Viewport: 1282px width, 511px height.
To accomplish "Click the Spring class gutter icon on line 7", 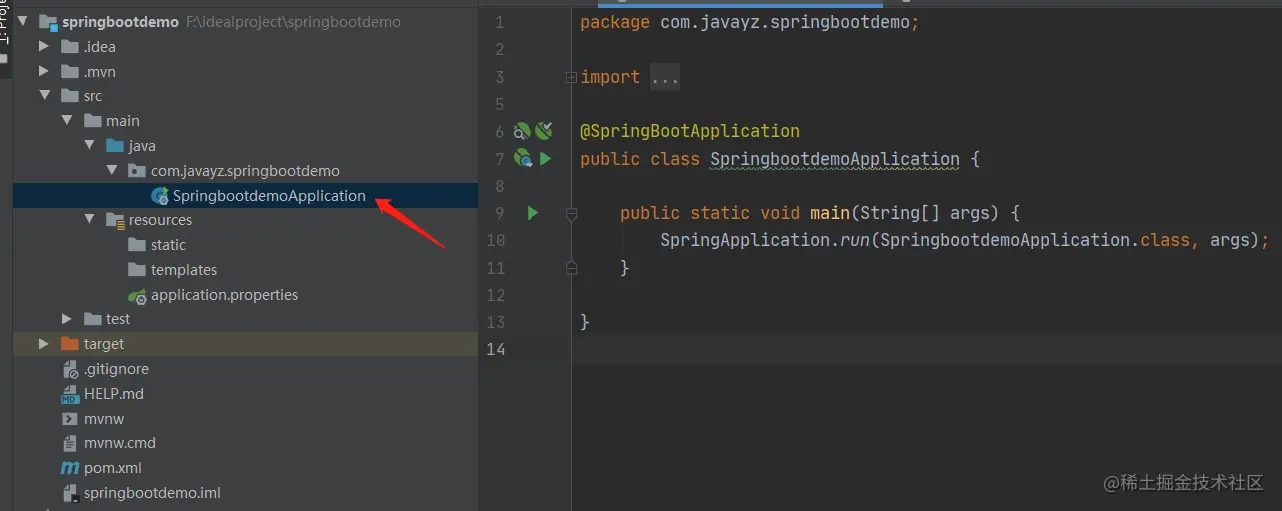I will [523, 158].
